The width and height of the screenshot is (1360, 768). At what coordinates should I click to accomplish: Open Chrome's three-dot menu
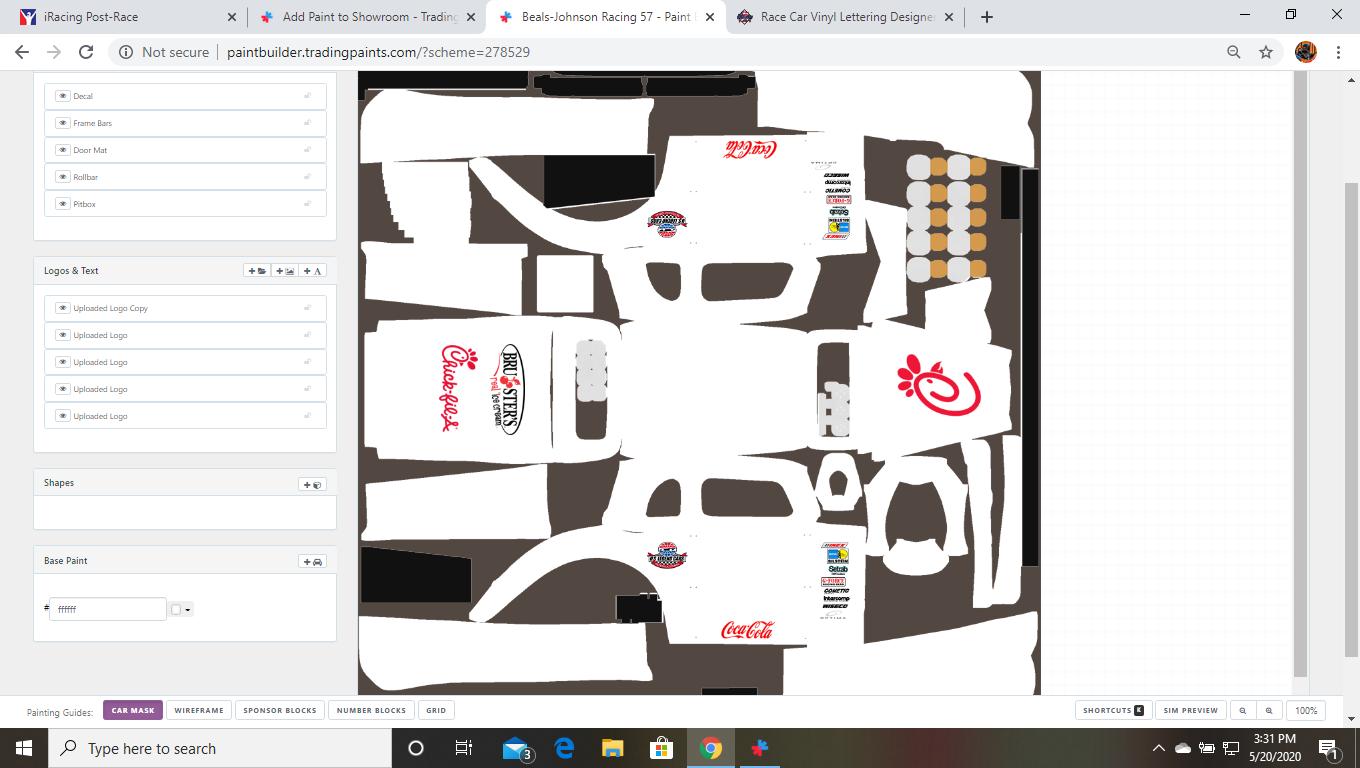(1338, 52)
